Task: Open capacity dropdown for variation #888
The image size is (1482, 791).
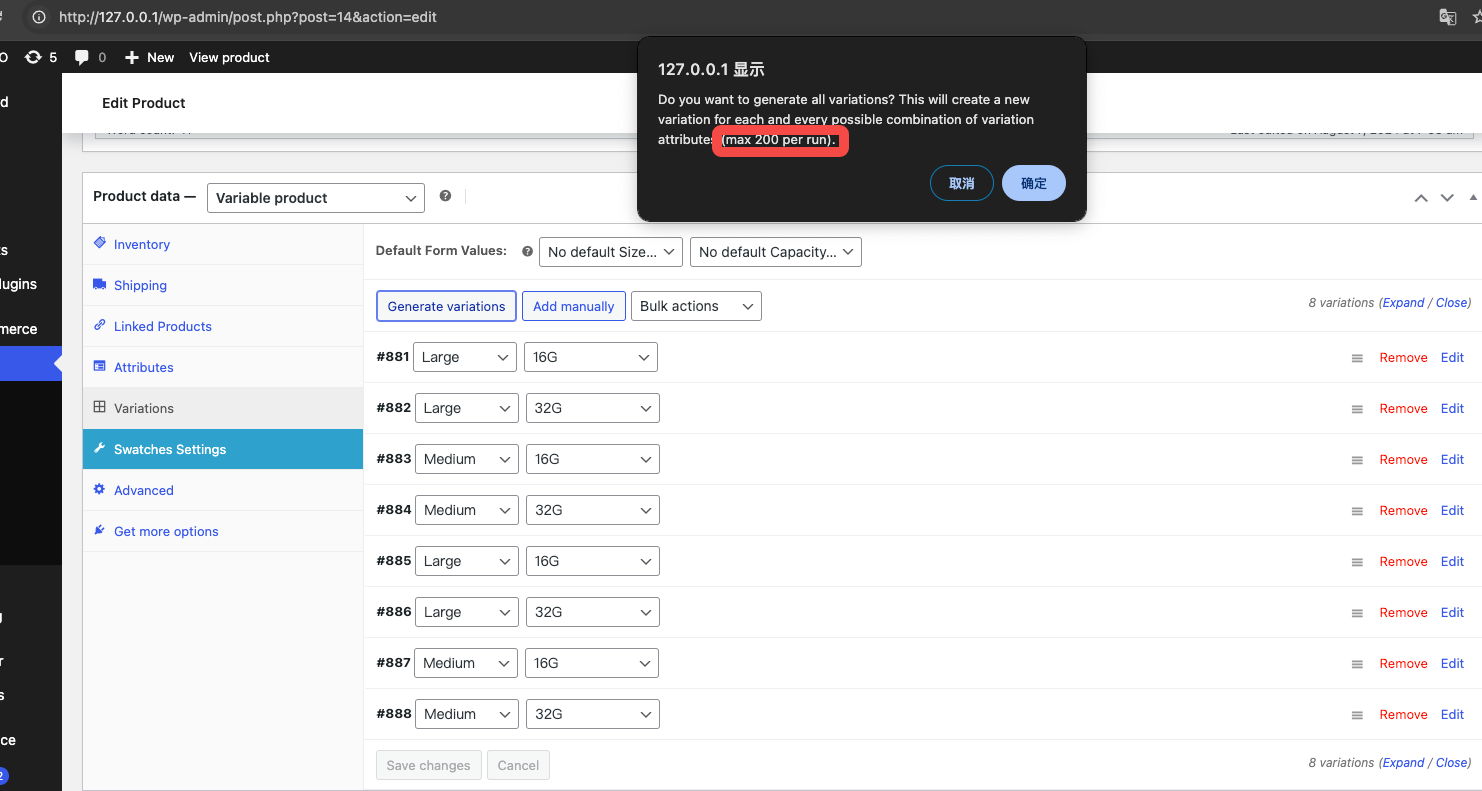Action: click(592, 714)
